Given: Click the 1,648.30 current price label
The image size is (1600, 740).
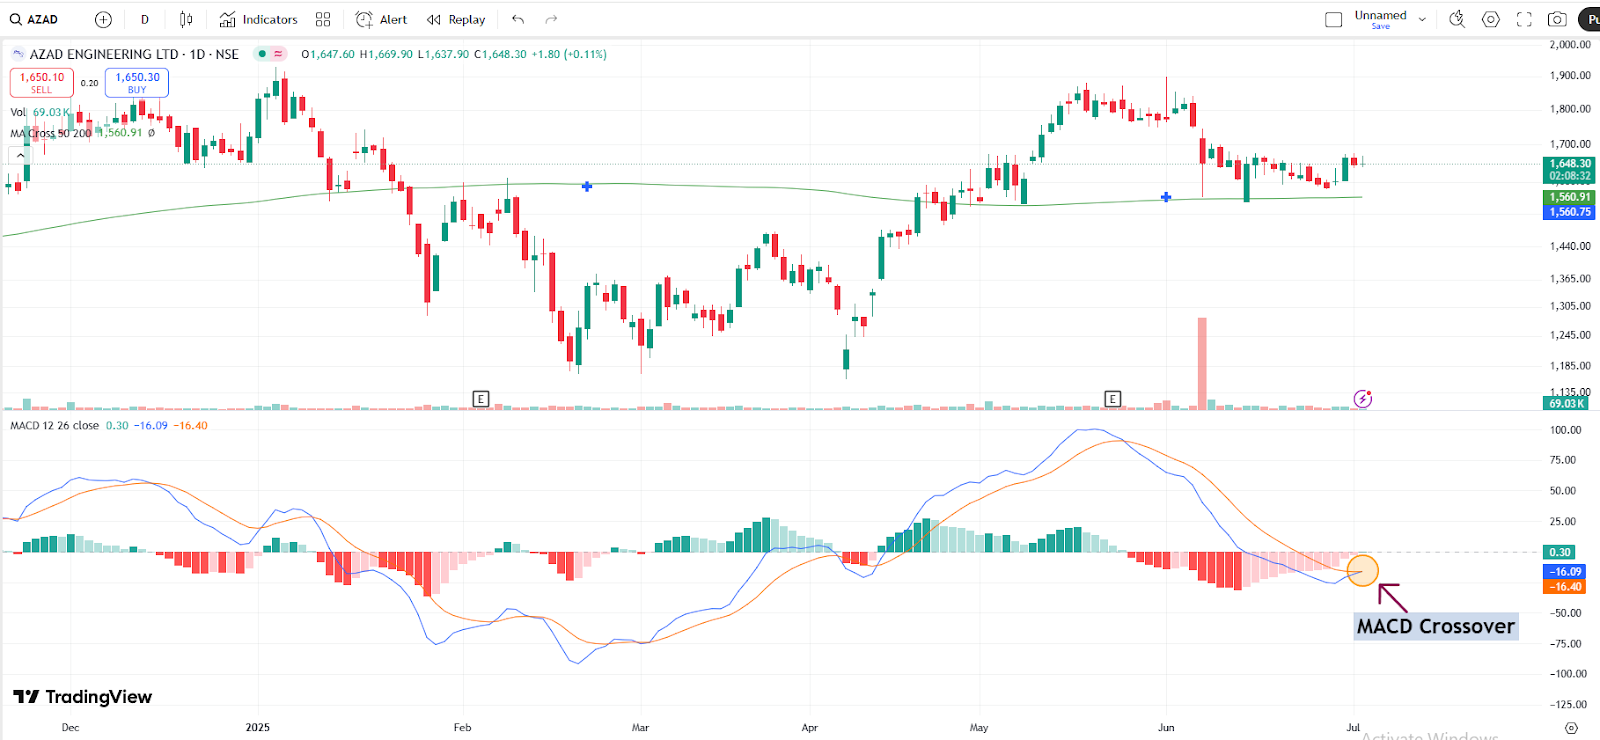Looking at the screenshot, I should [1570, 163].
